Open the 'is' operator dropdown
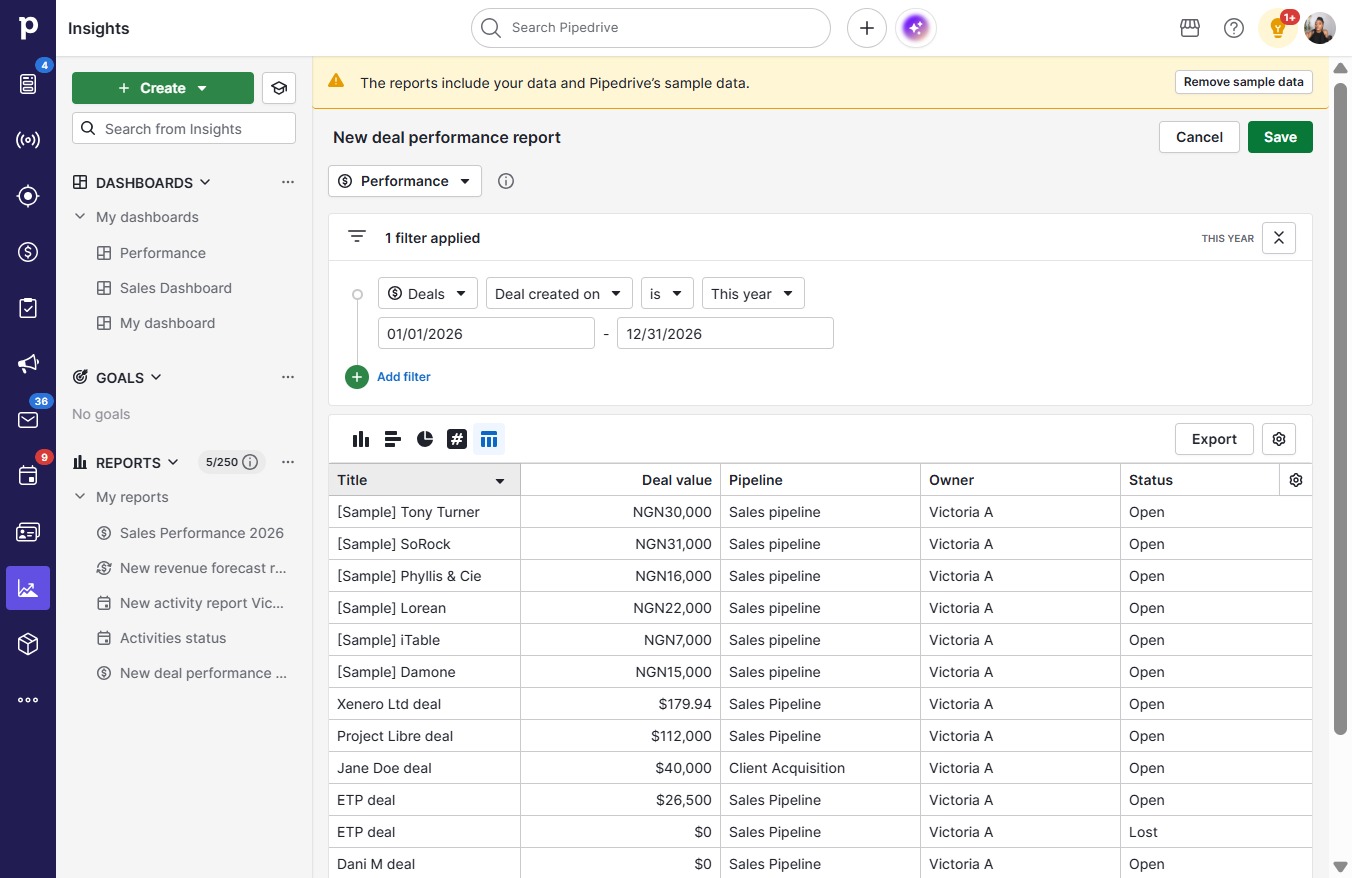1352x878 pixels. click(667, 294)
